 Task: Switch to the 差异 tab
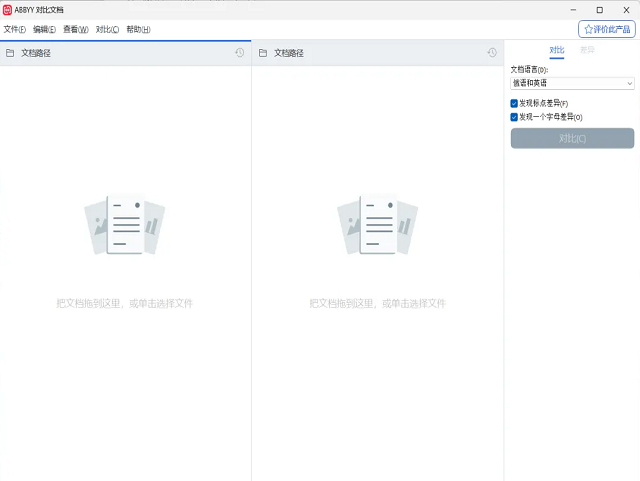pyautogui.click(x=587, y=49)
